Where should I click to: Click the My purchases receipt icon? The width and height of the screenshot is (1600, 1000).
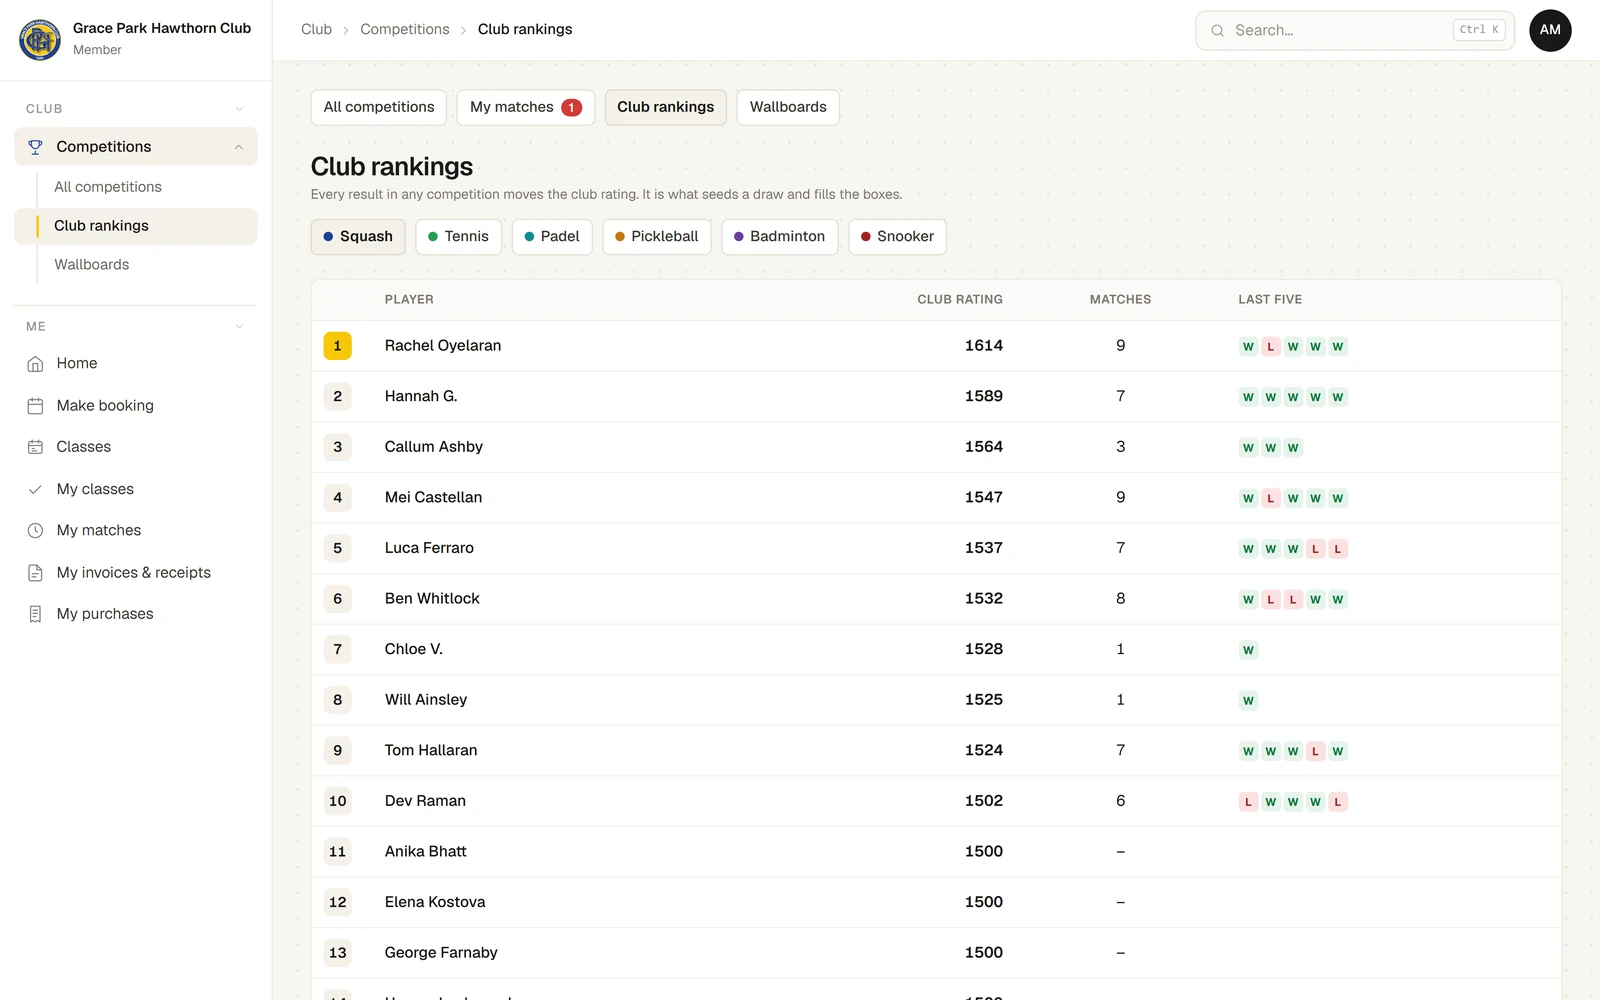tap(35, 614)
